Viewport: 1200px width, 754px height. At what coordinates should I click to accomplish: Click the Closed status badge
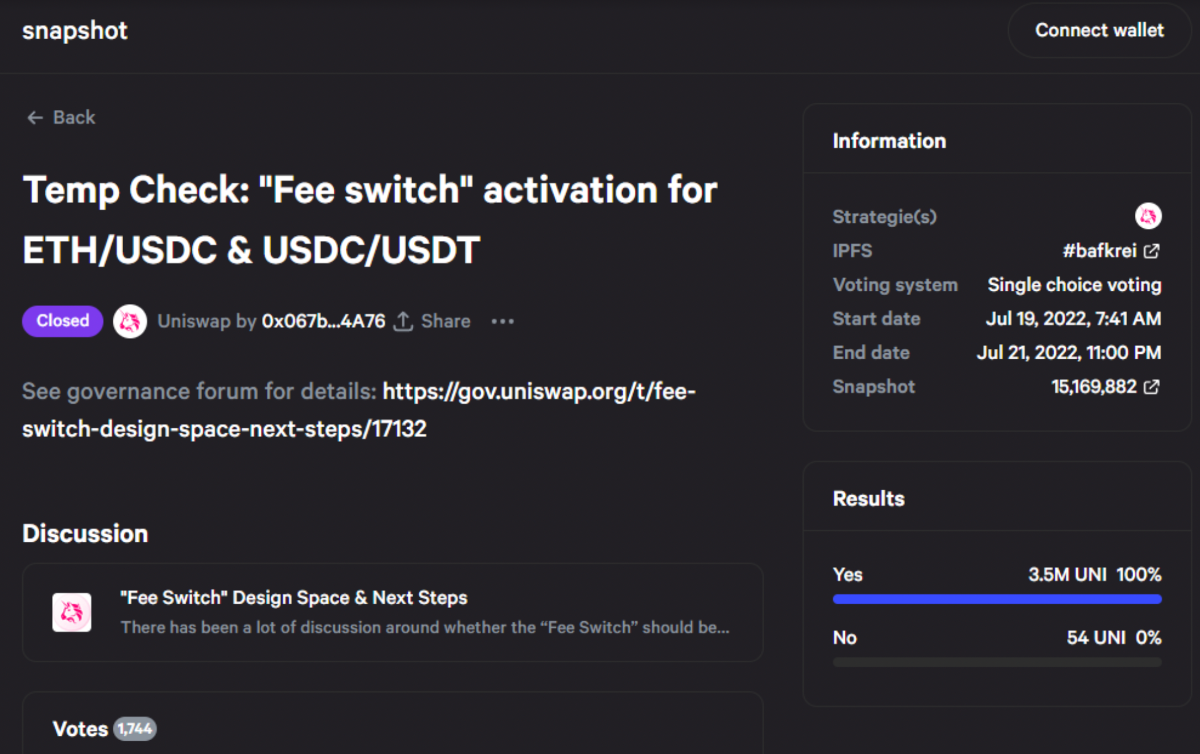click(63, 321)
